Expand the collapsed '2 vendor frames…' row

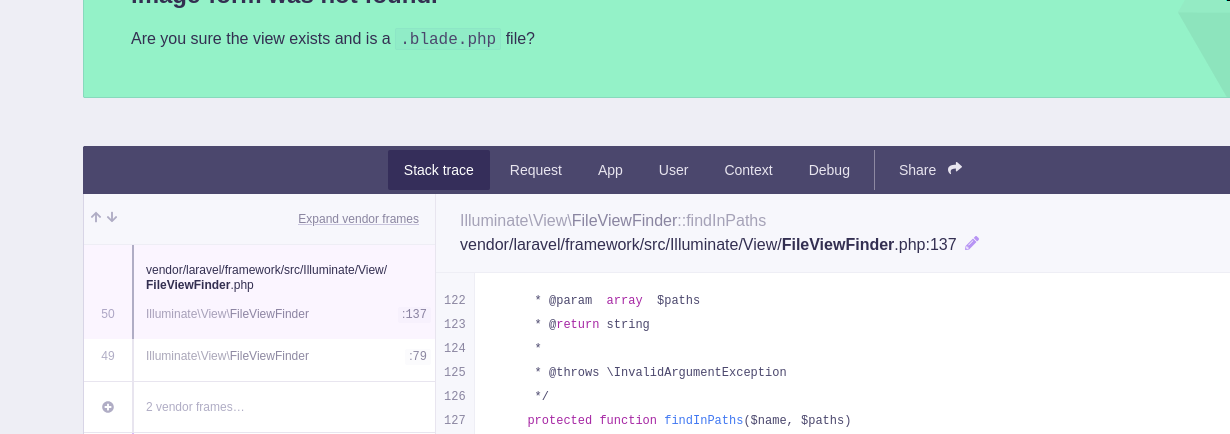[195, 407]
